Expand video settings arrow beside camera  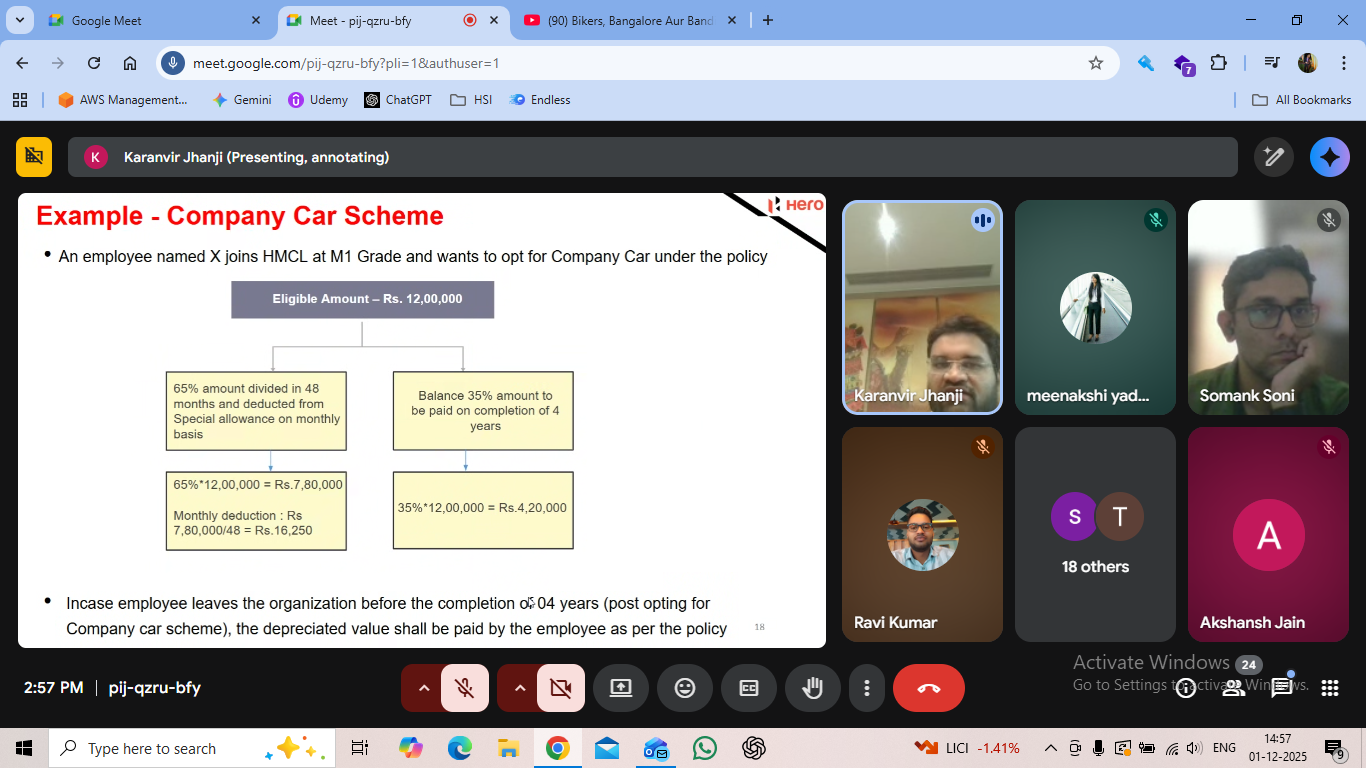point(519,688)
